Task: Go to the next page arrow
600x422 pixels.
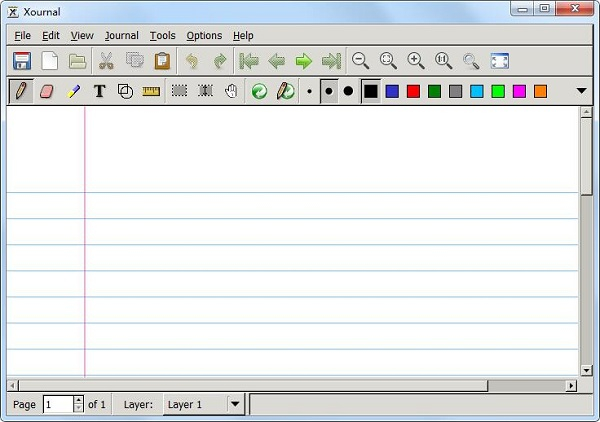Action: (x=304, y=61)
